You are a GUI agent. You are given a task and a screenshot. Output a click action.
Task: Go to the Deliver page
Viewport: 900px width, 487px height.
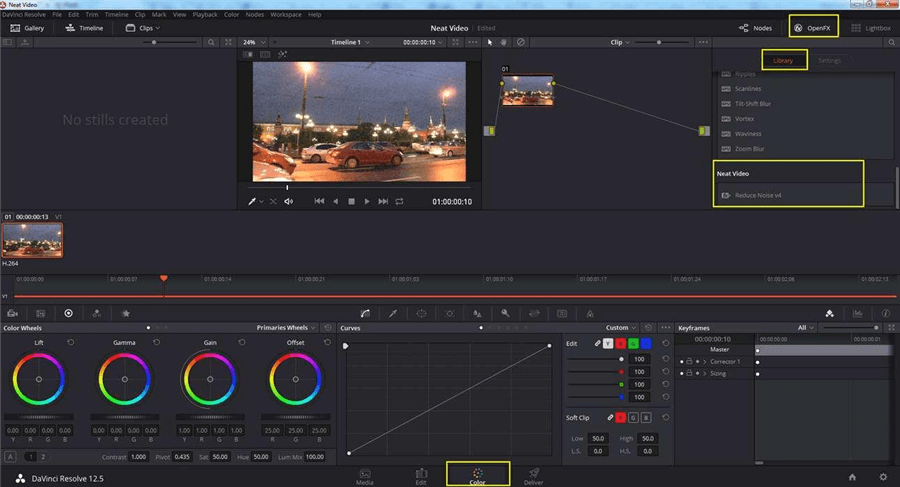point(534,474)
